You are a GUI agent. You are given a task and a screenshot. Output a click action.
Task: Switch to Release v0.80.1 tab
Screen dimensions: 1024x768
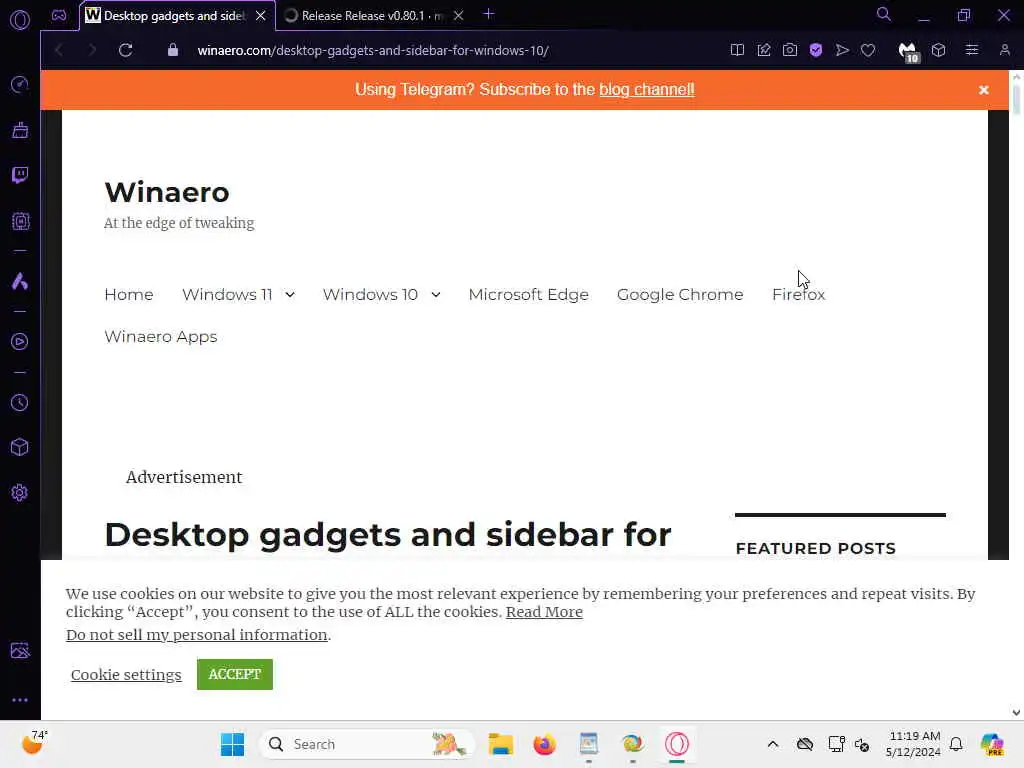pos(373,16)
